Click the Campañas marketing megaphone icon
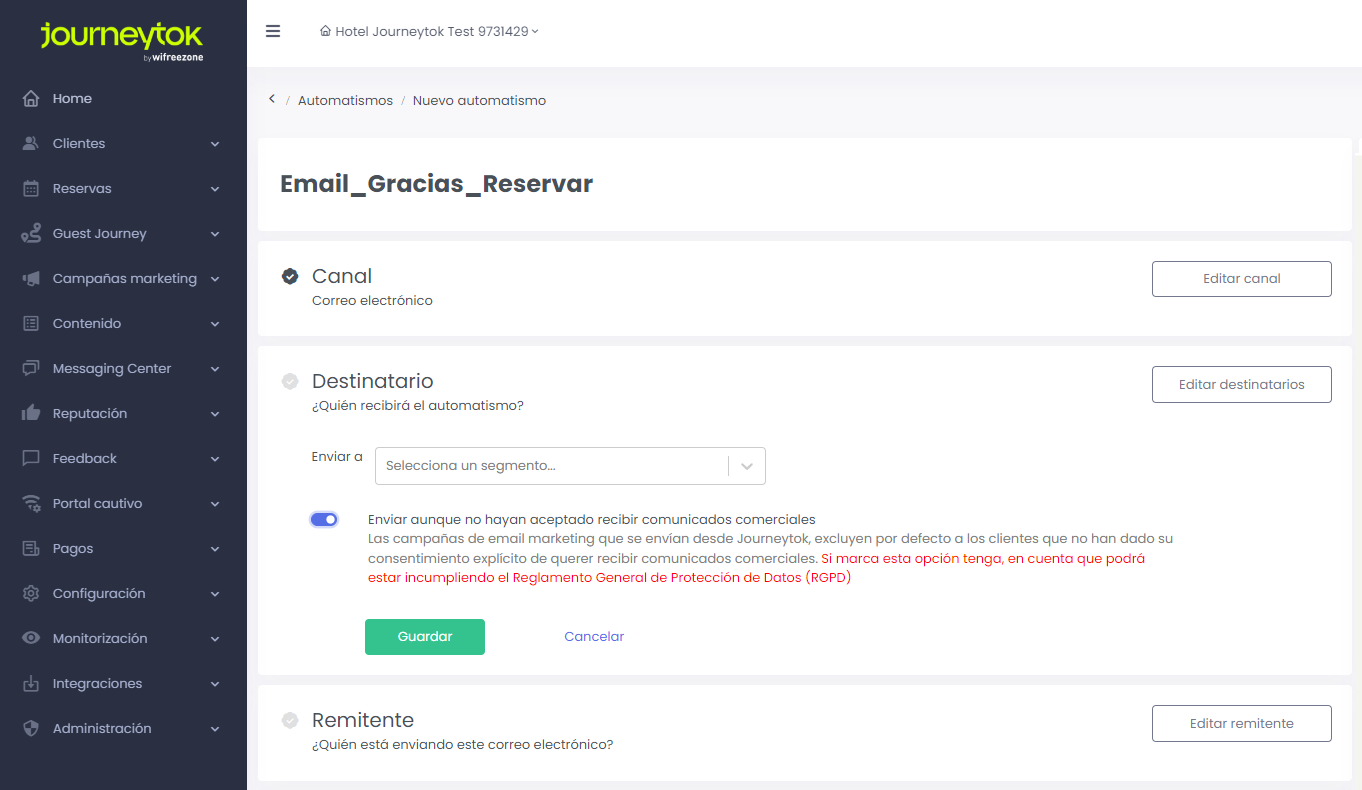 31,279
